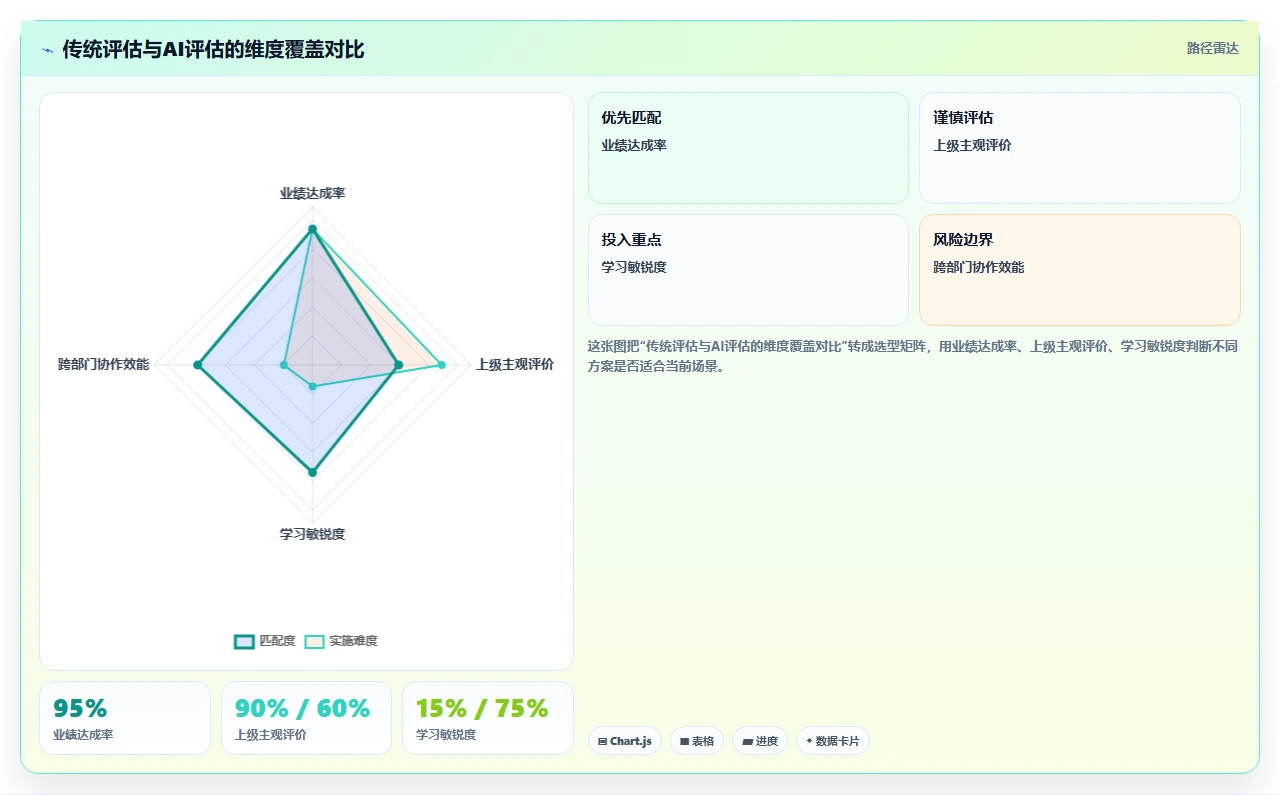Viewport: 1280px width, 795px height.
Task: Click the 15% / 75% stat value
Action: pos(482,708)
